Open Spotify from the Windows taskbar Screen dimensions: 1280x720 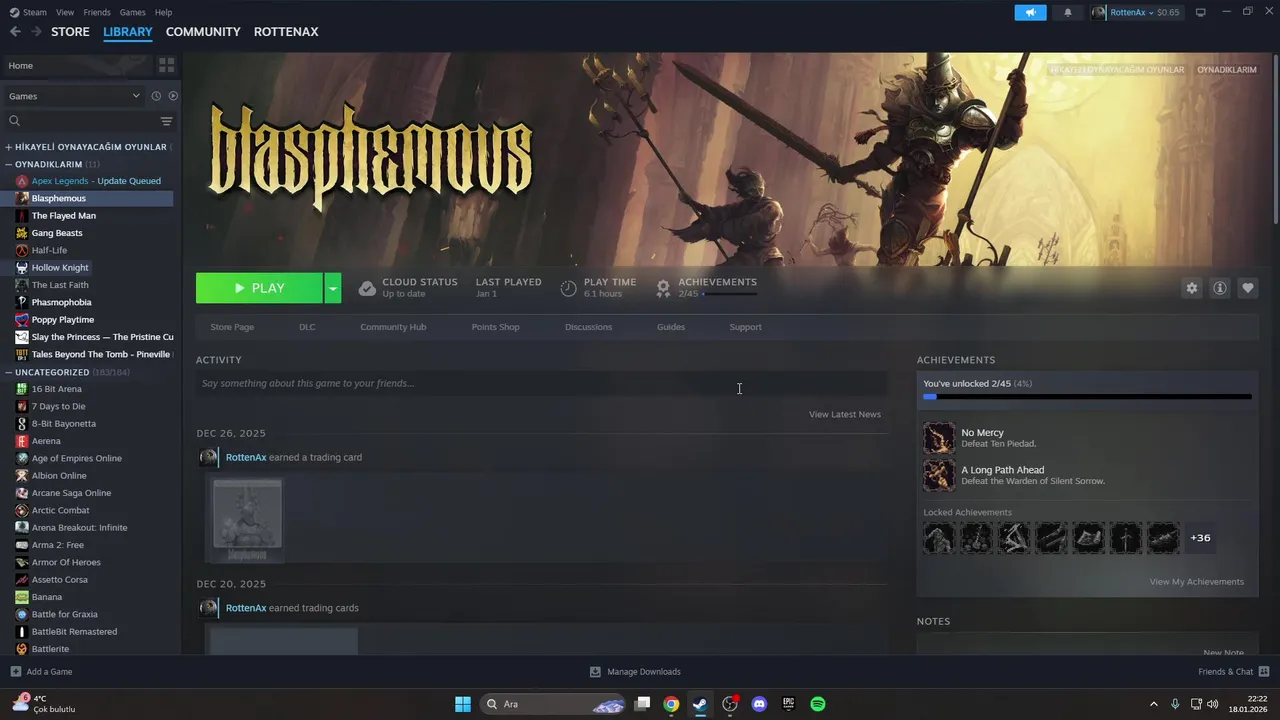coord(818,704)
